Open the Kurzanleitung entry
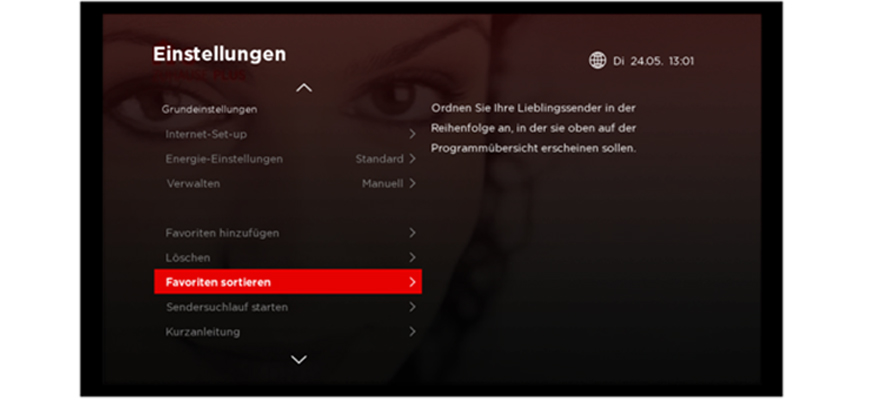This screenshot has width=879, height=400. click(x=288, y=332)
